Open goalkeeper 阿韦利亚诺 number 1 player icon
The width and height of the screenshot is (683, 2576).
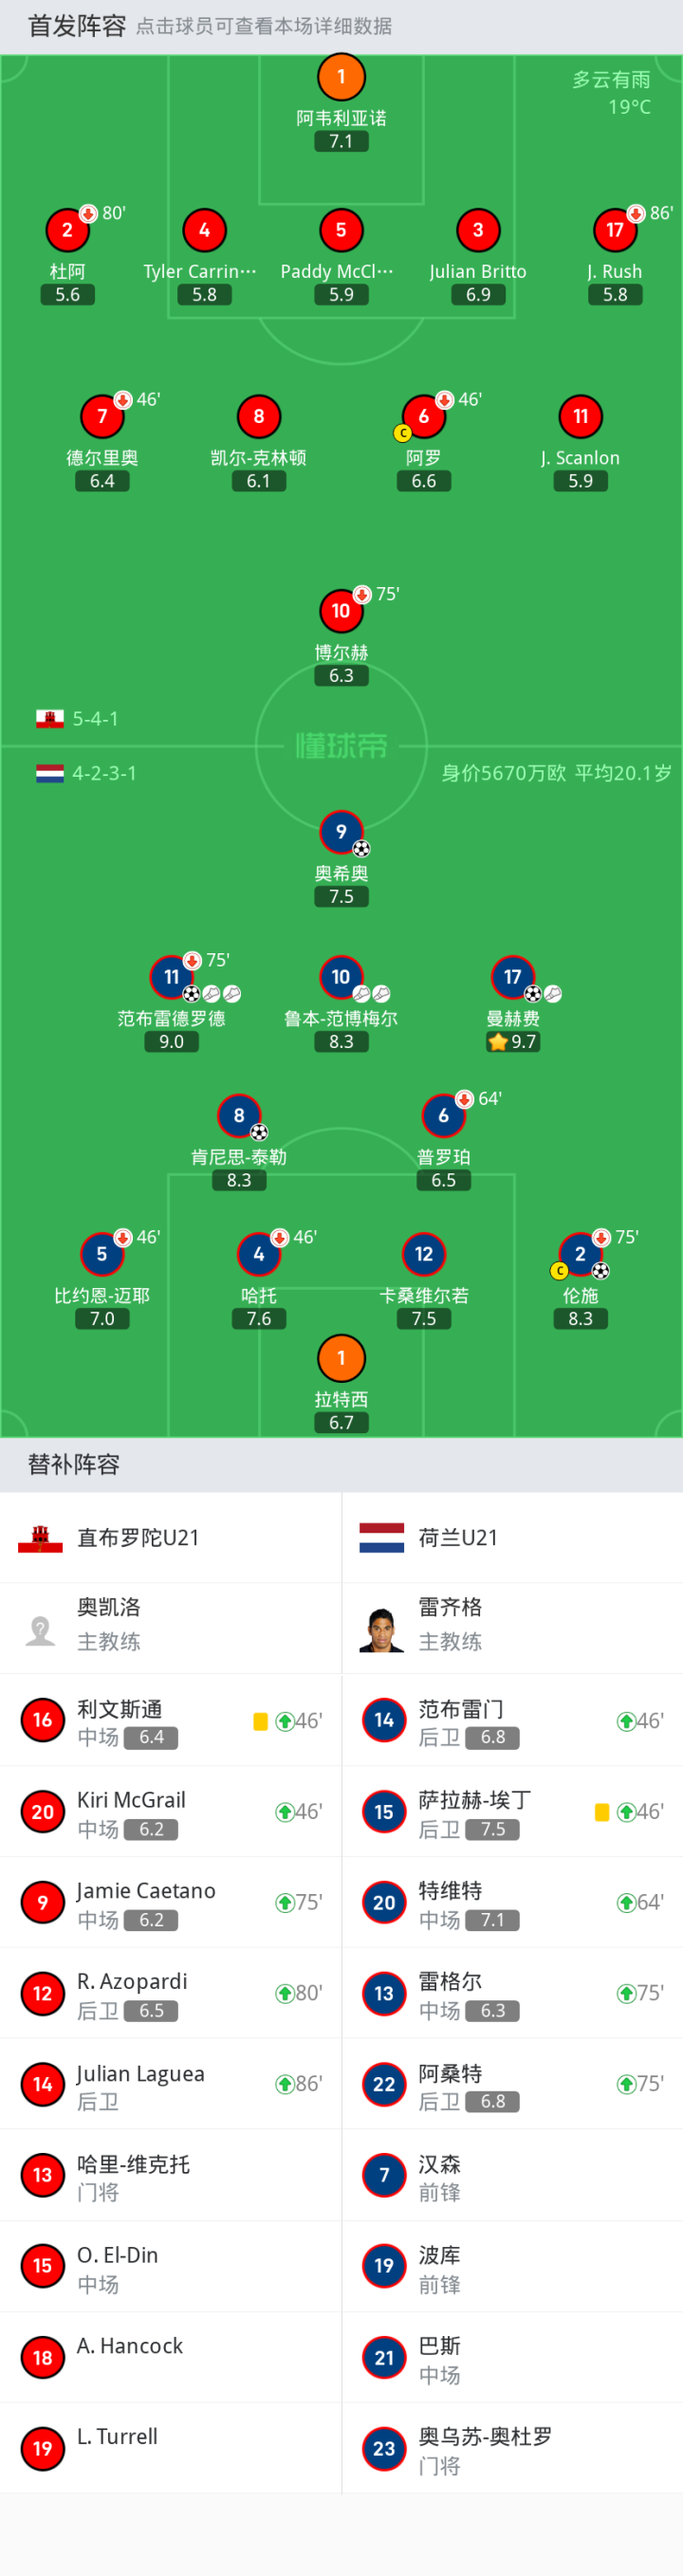point(341,76)
